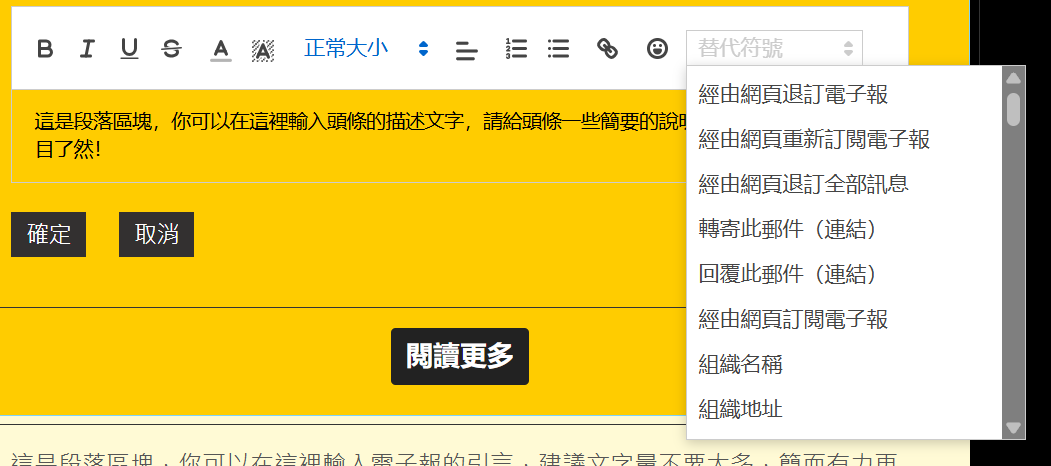
Task: Click the 閱讀更多 button
Action: 460,356
